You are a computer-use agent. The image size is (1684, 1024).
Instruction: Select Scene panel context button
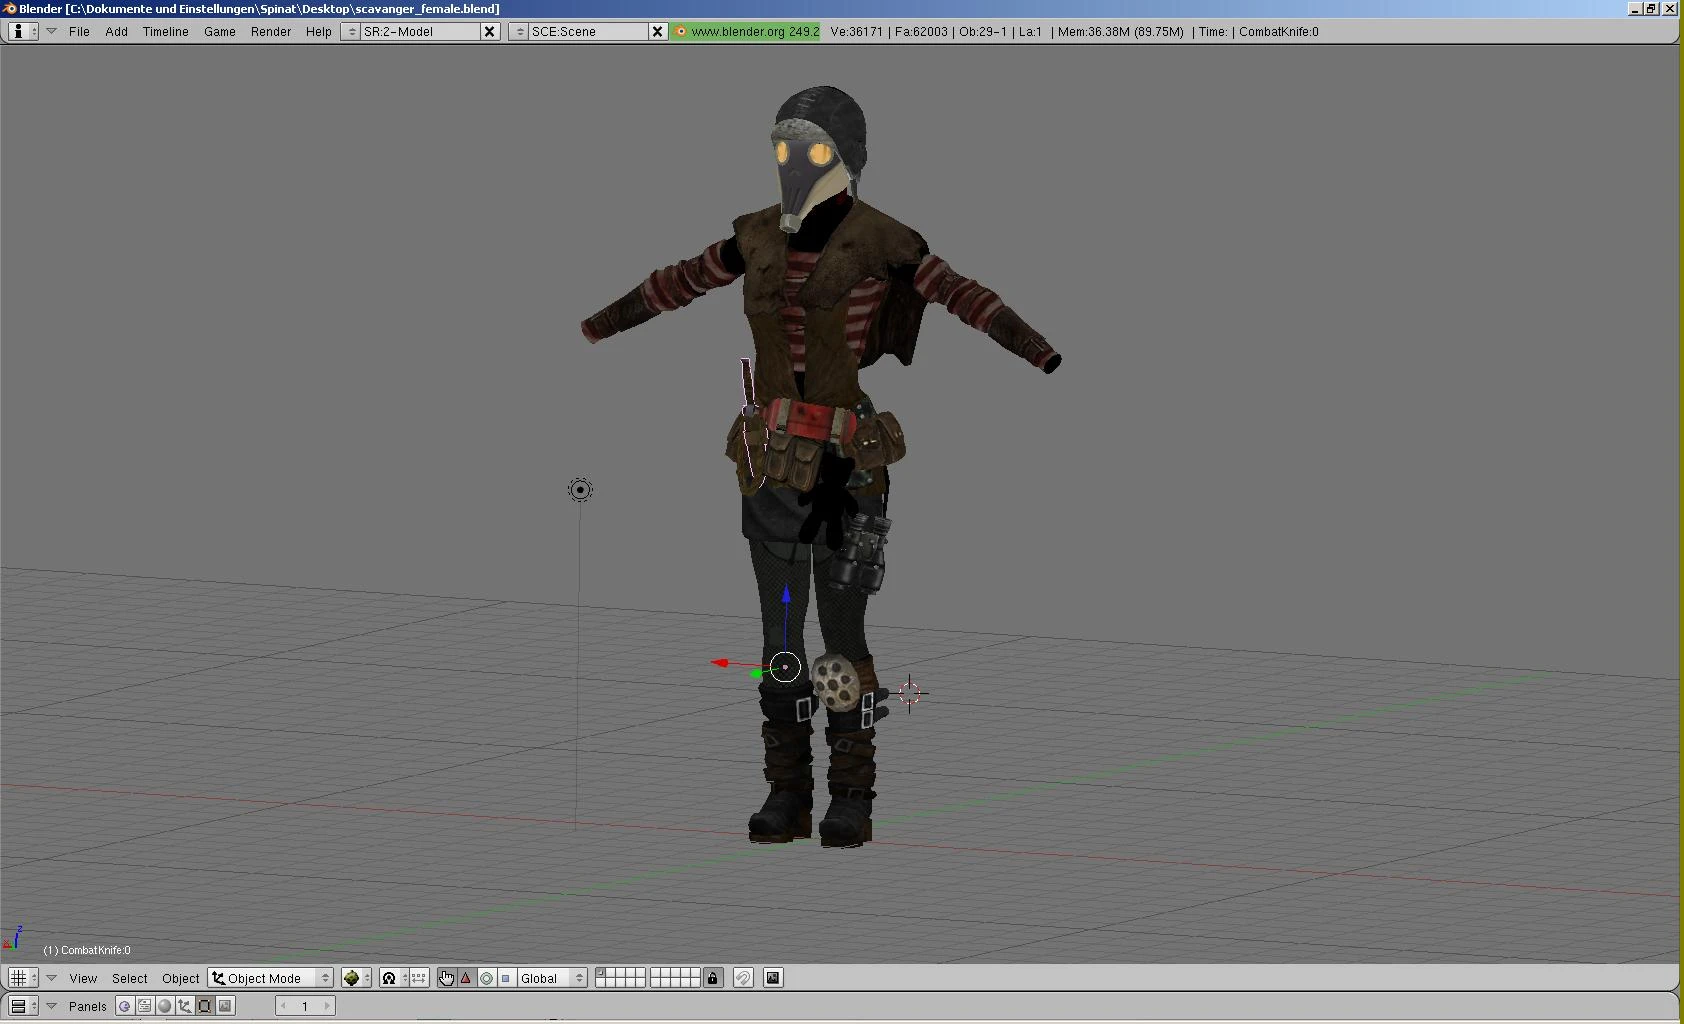(x=225, y=1006)
